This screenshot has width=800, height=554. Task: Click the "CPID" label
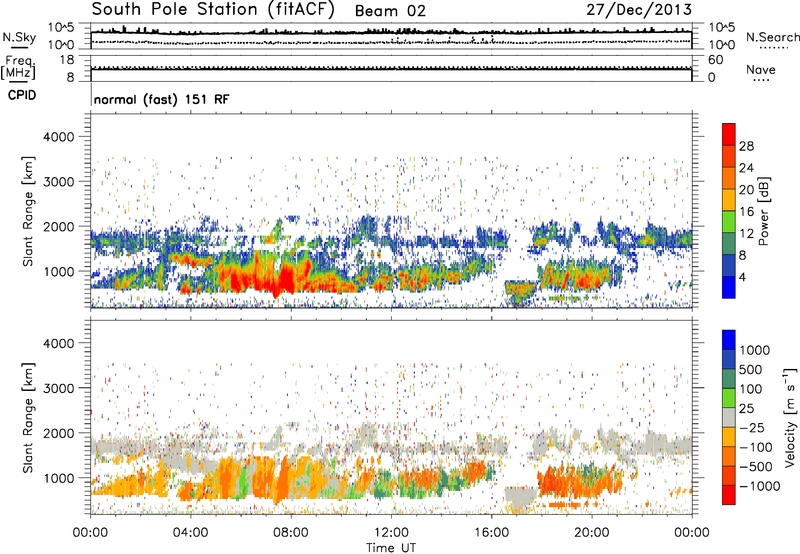point(22,95)
